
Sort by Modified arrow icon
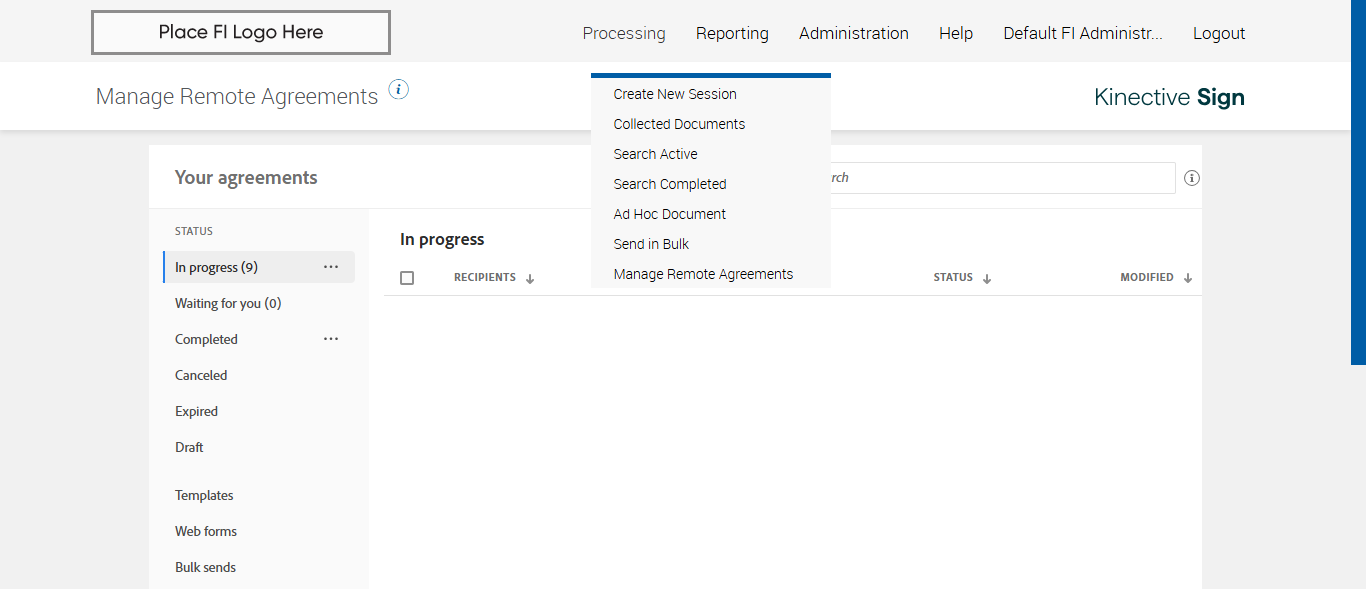1188,279
